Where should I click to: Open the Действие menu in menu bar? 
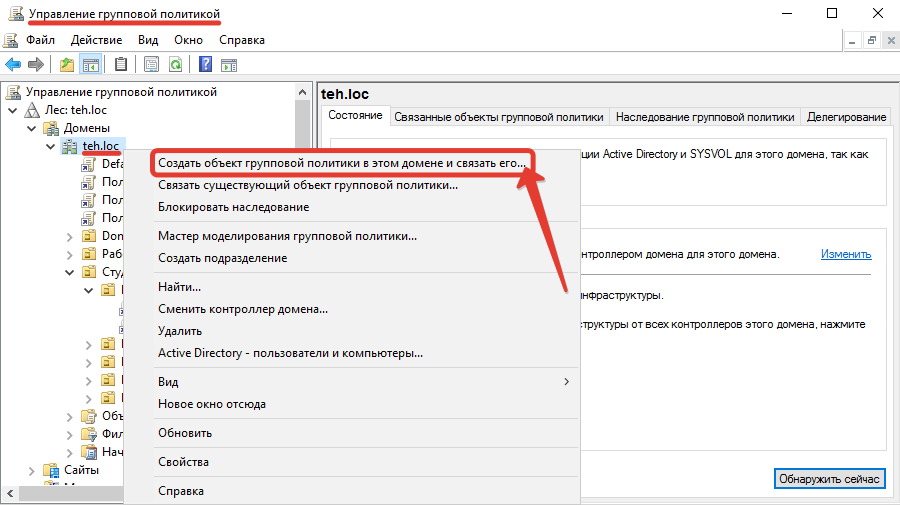click(x=96, y=40)
